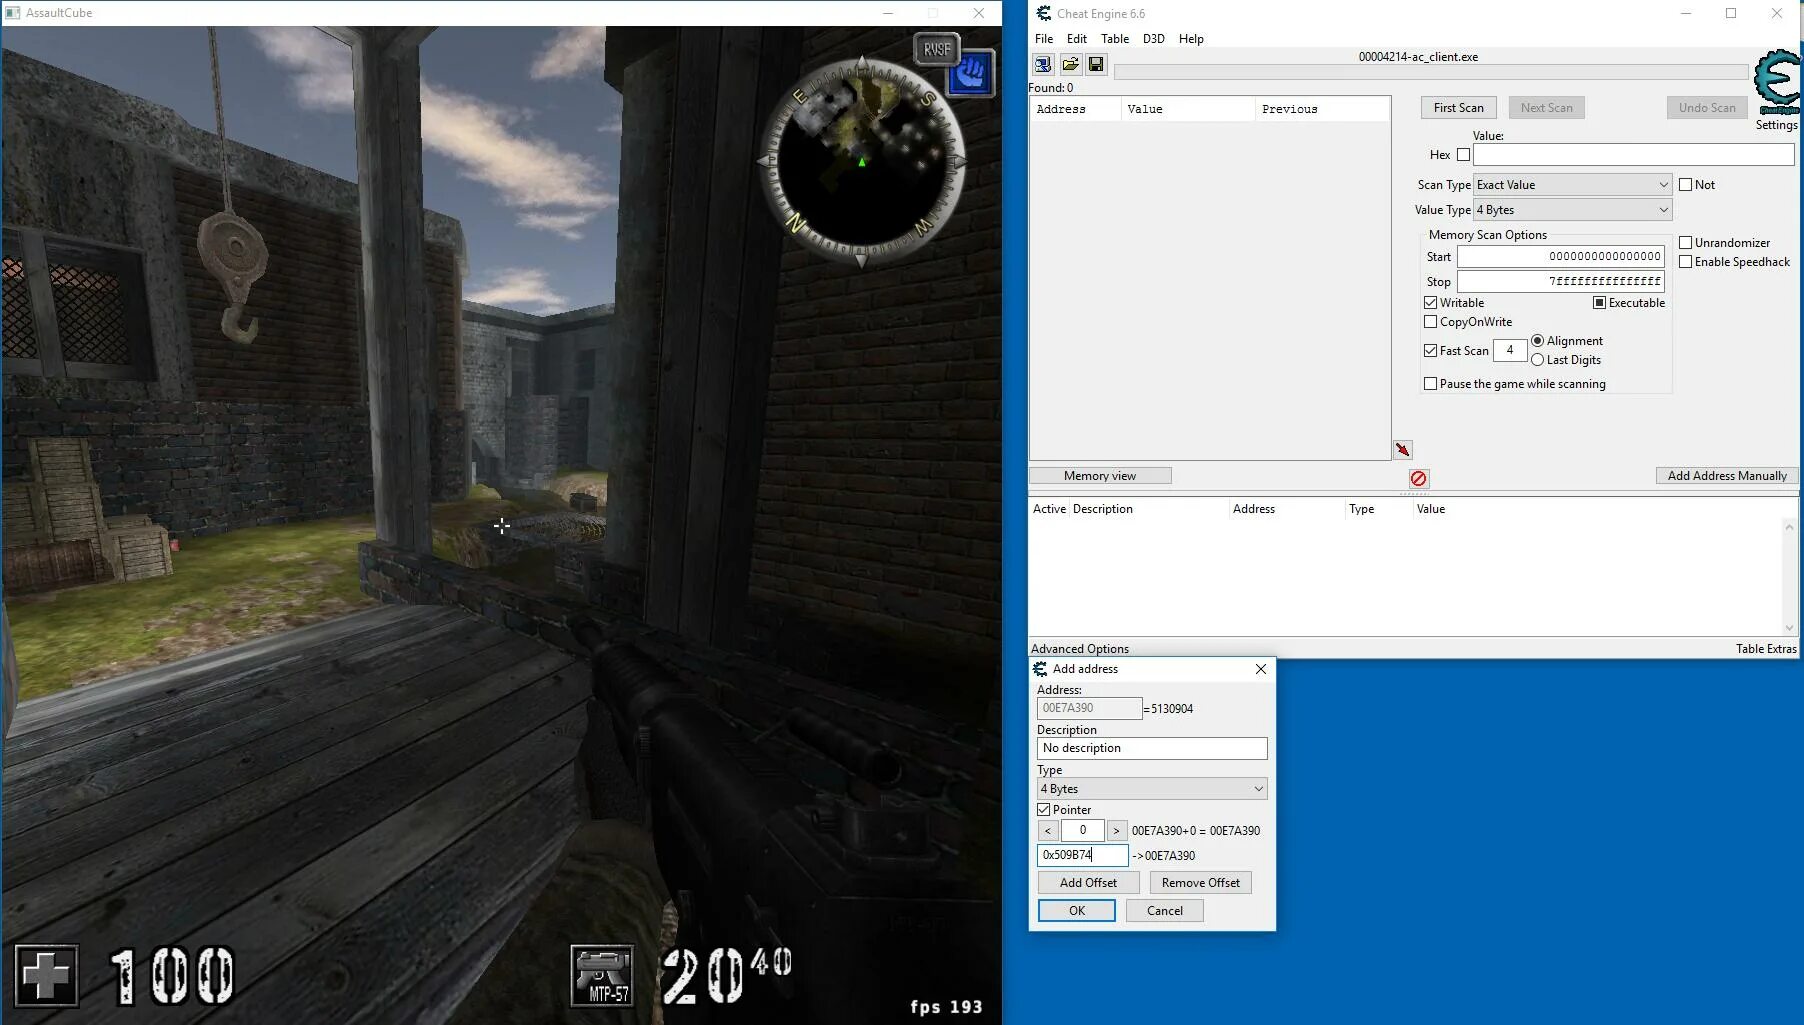Click the compass minimap in AssaultCube
This screenshot has width=1804, height=1025.
pyautogui.click(x=861, y=162)
